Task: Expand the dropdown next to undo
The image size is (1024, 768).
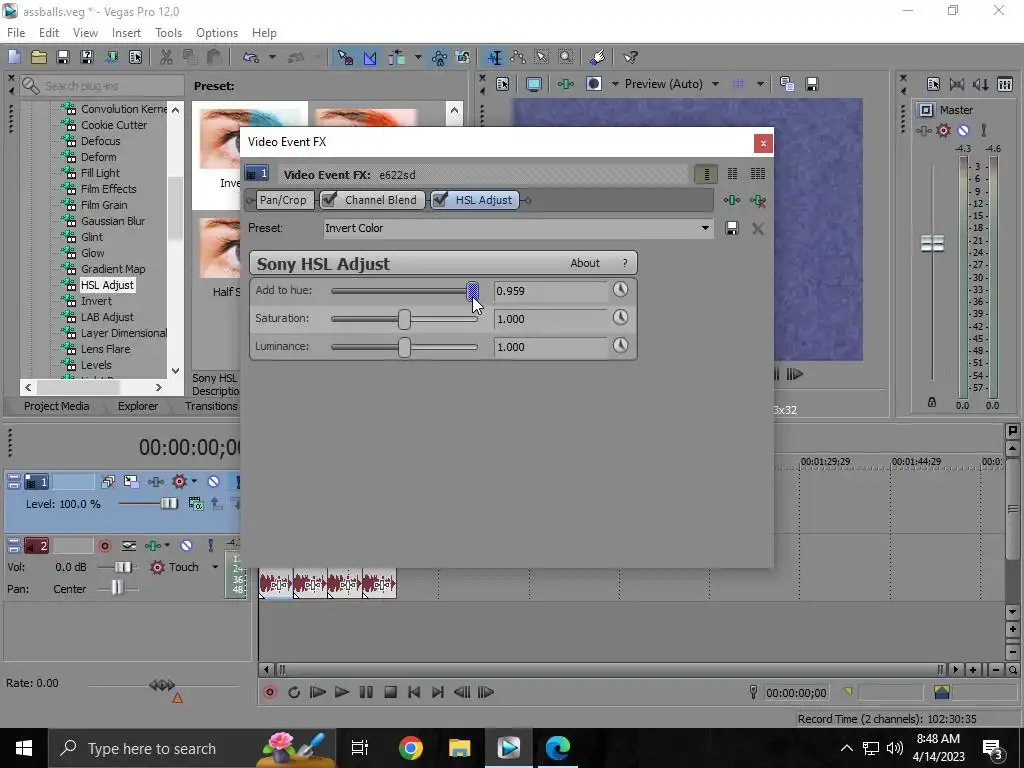Action: tap(272, 57)
